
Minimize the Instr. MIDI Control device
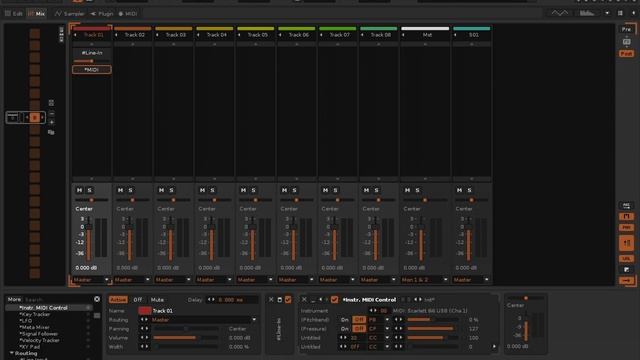(313, 300)
